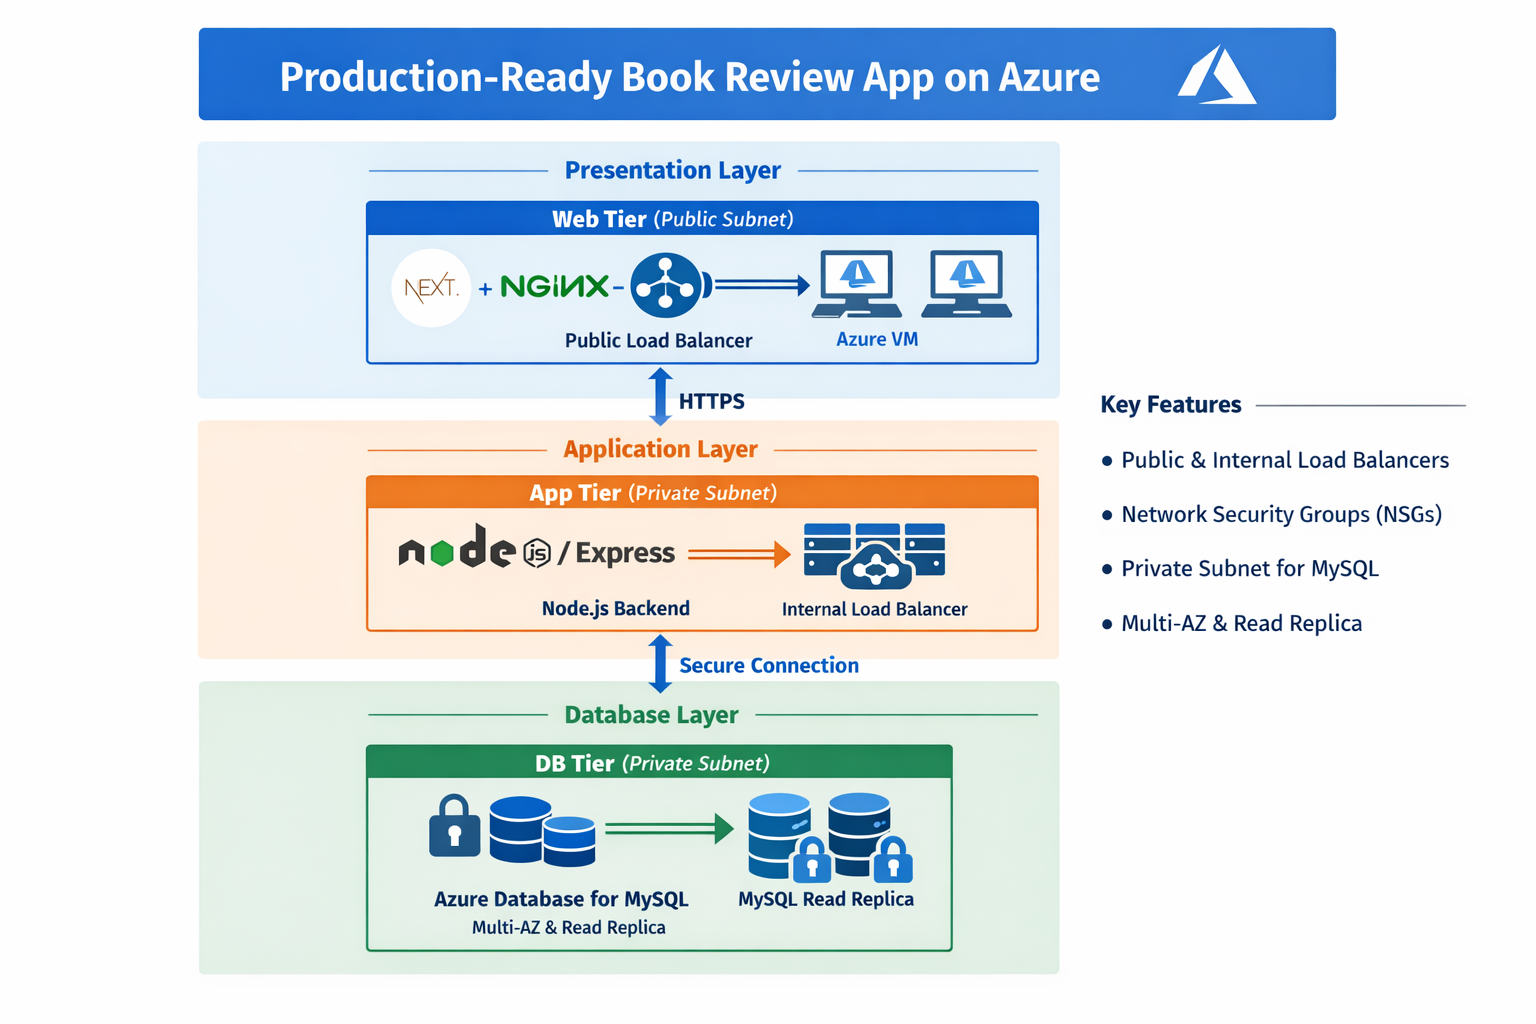Click the "Private Subnet for MySQL" bullet

(1240, 568)
